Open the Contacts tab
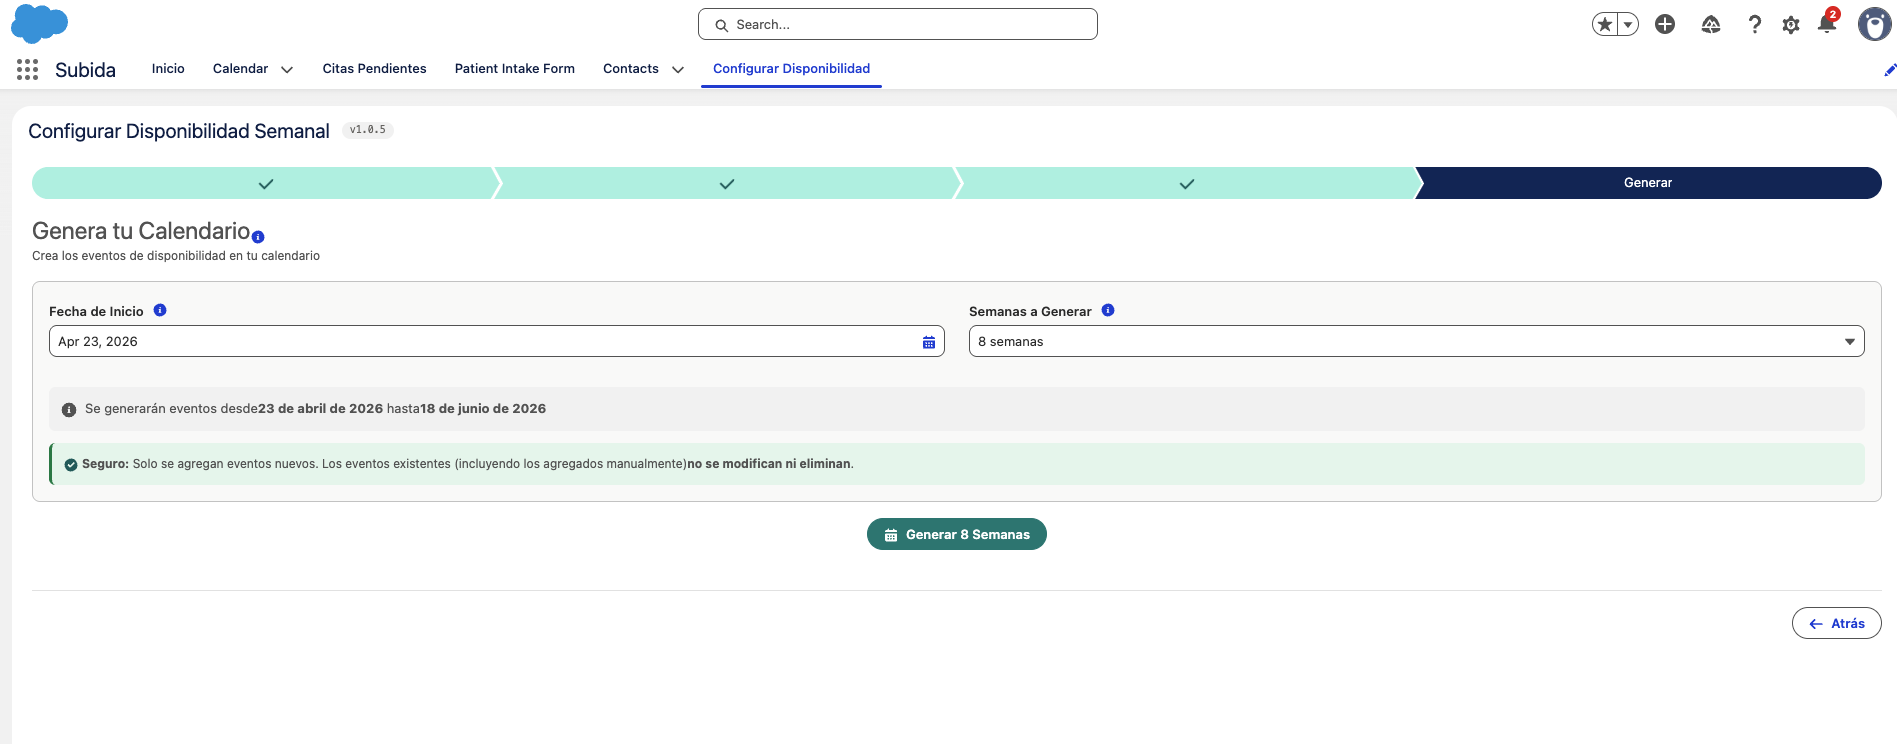1897x744 pixels. [x=631, y=69]
